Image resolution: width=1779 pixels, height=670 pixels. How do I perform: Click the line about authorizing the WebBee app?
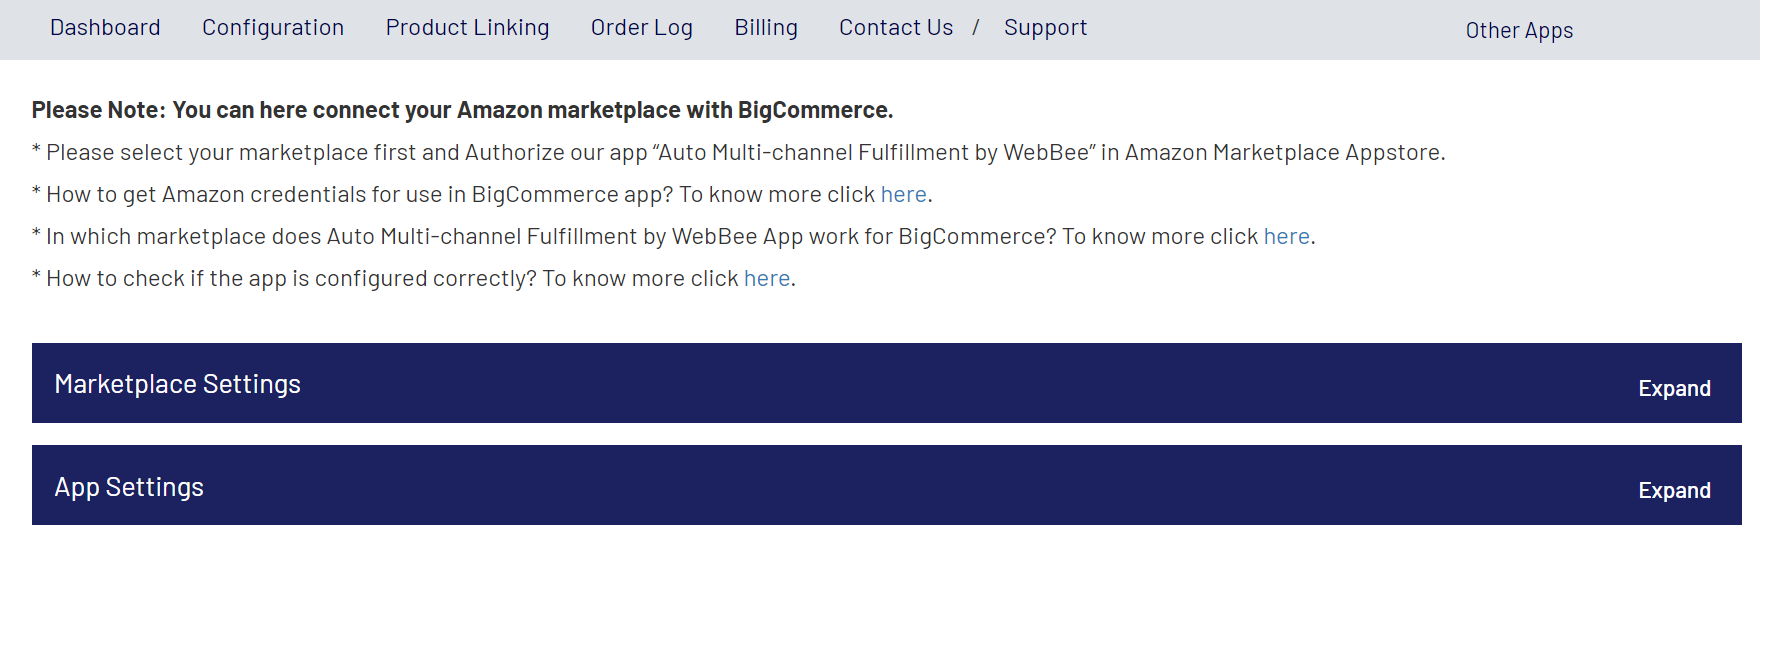740,153
